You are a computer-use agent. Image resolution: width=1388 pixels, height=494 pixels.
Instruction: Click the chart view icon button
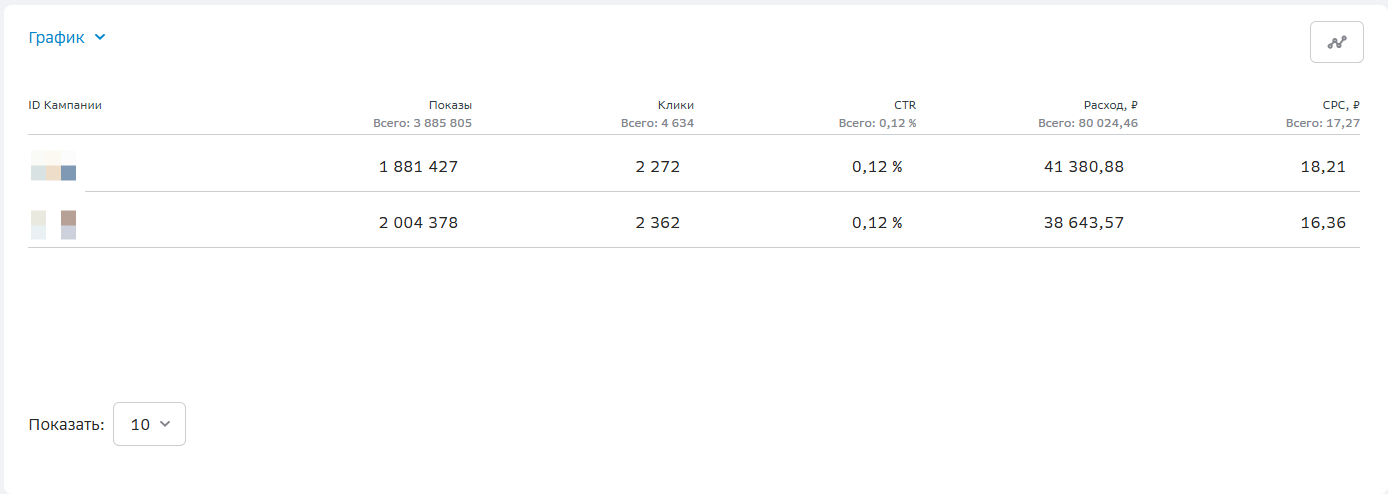[x=1336, y=42]
